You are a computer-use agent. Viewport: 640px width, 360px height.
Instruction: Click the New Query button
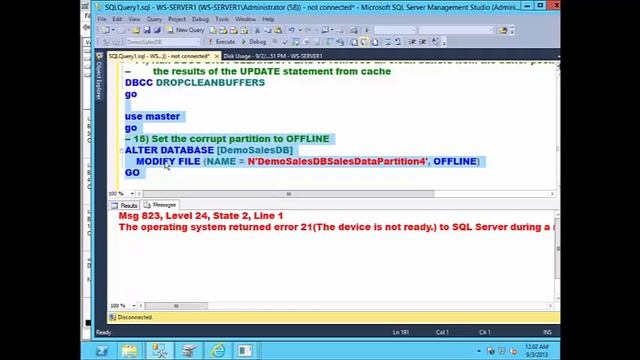[x=186, y=30]
